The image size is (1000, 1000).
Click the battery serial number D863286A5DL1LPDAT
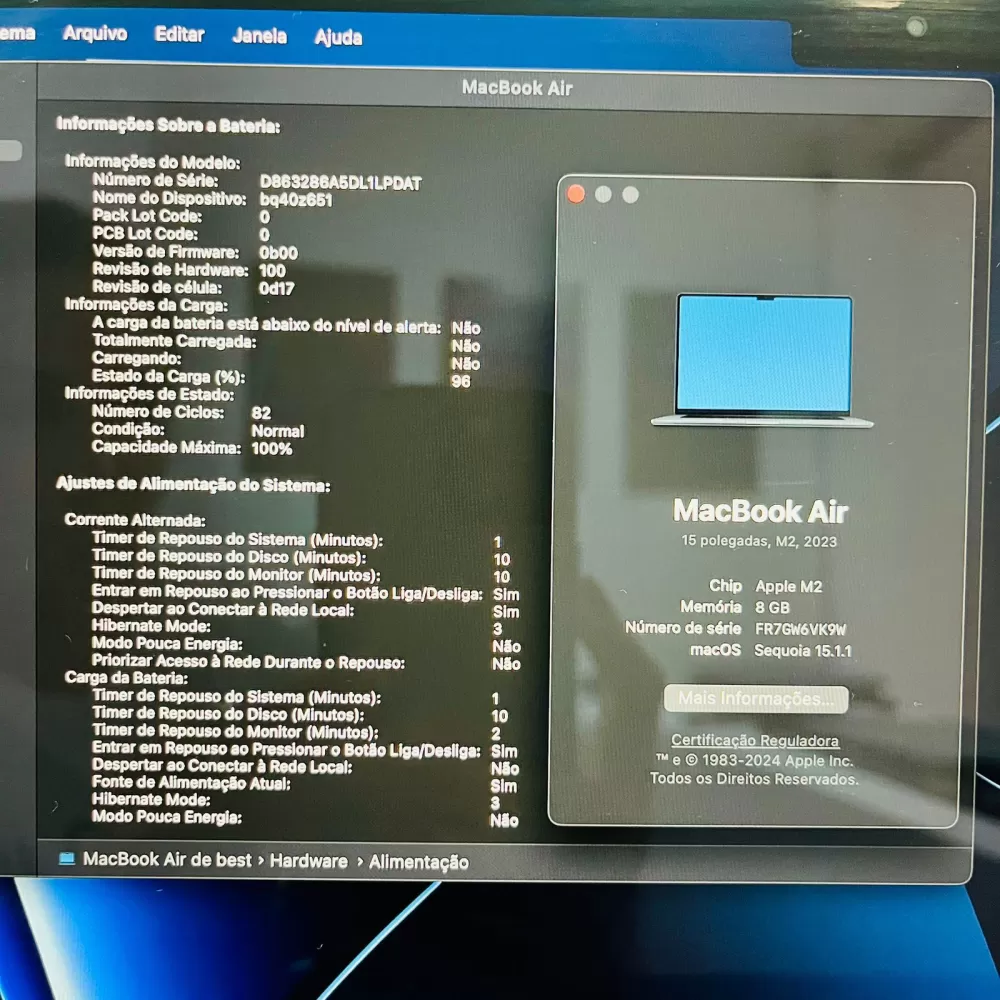(x=341, y=183)
